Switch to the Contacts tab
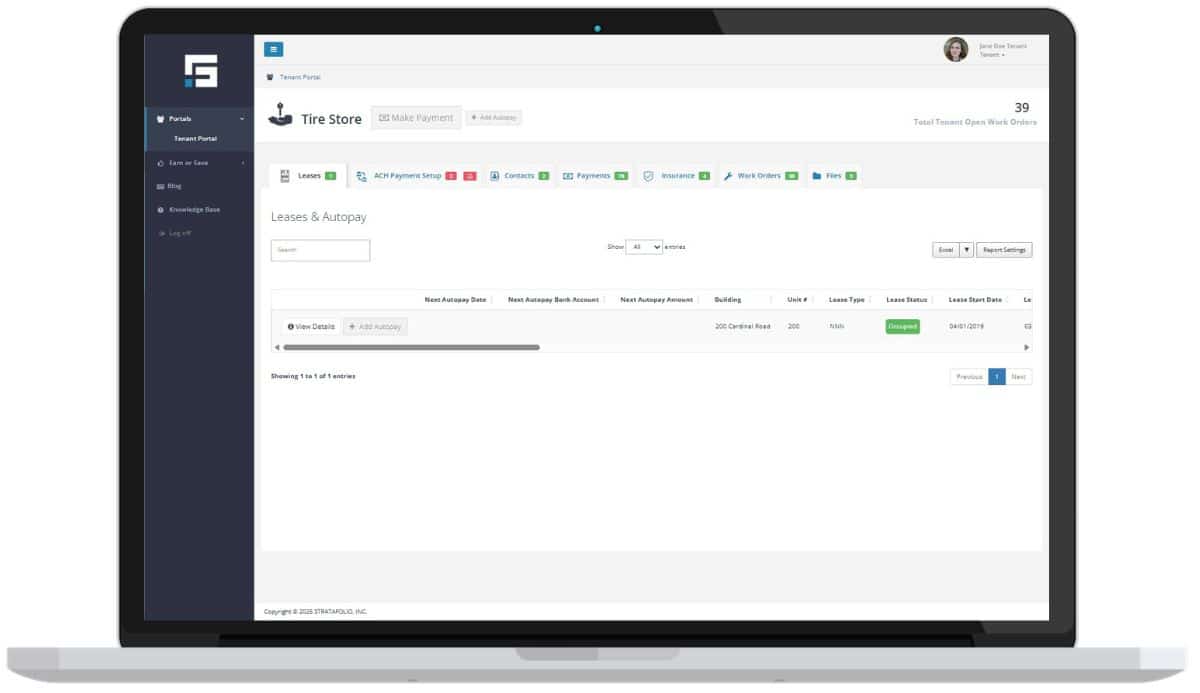Image resolution: width=1200 pixels, height=693 pixels. tap(519, 176)
